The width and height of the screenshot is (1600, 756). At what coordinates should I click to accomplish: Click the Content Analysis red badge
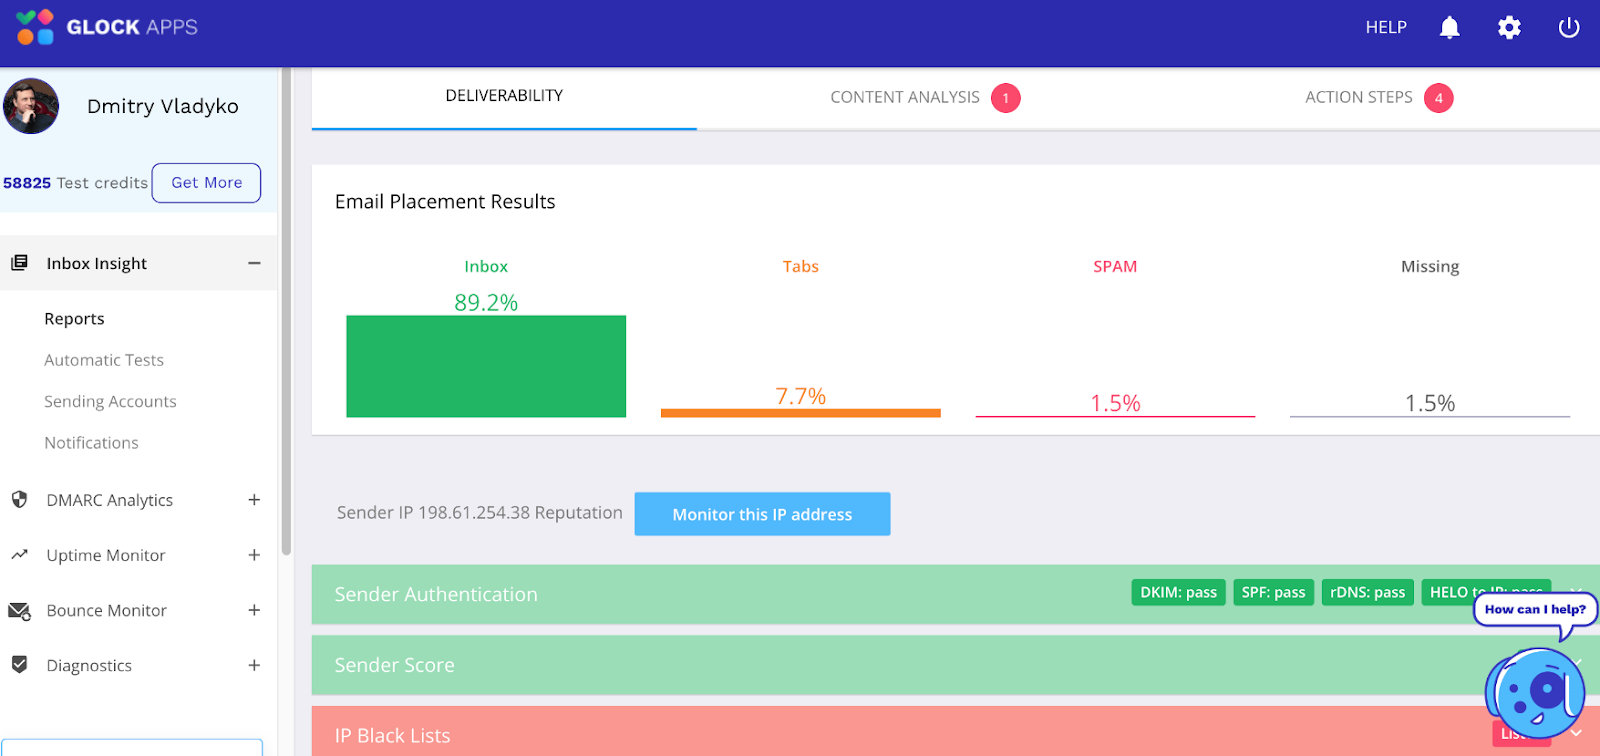tap(1006, 98)
